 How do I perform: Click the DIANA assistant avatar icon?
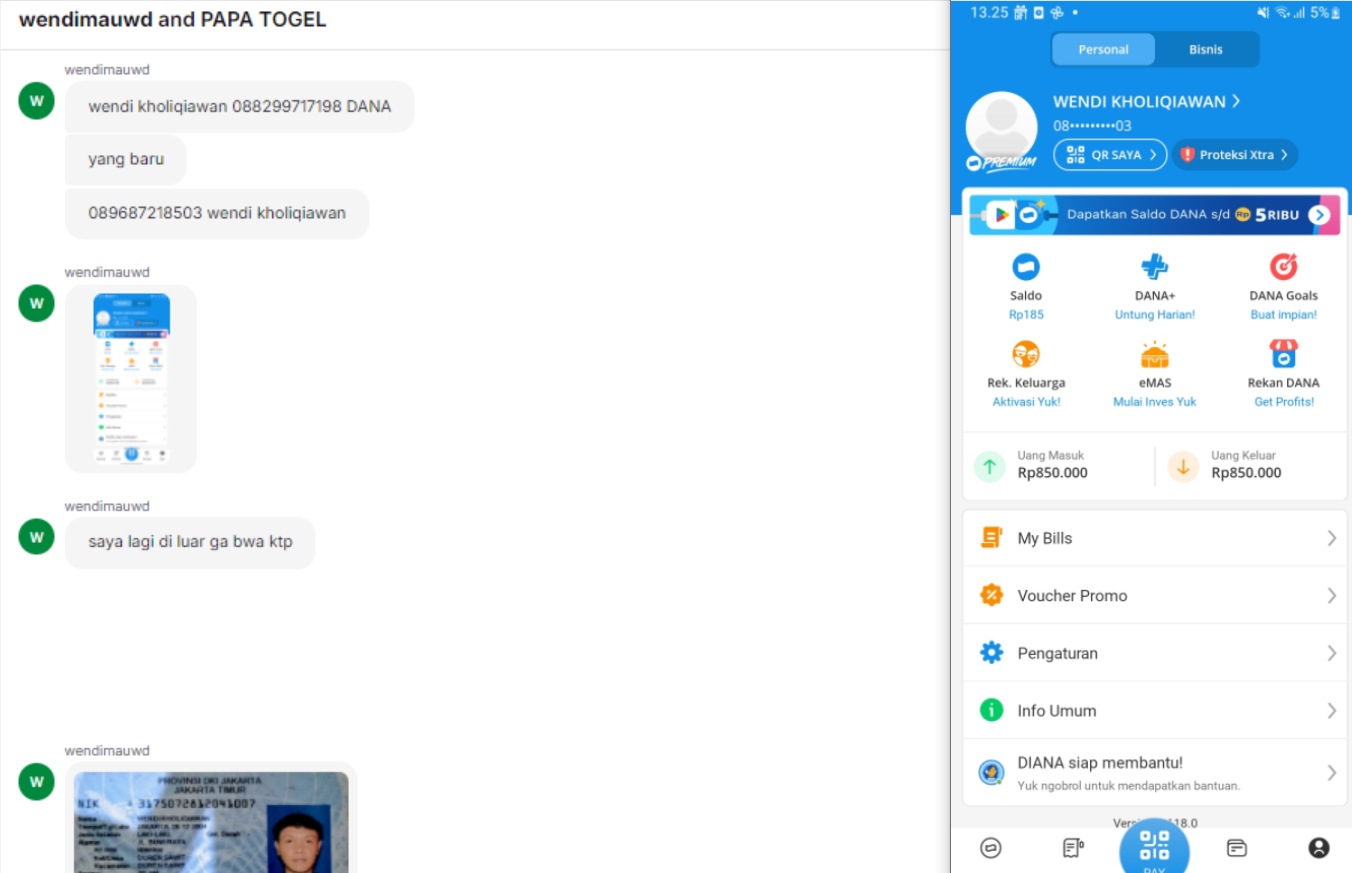click(x=991, y=772)
